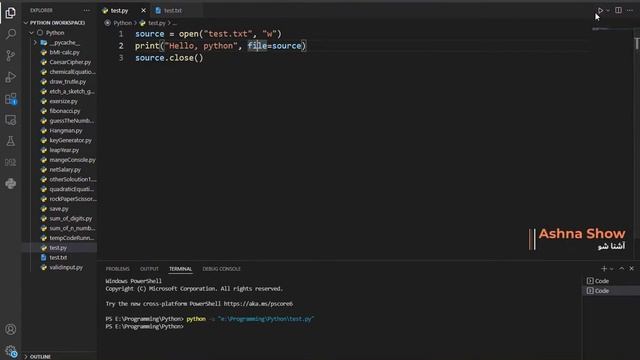Viewport: 640px width, 360px height.
Task: Select the first Code terminal entry
Action: tap(611, 281)
